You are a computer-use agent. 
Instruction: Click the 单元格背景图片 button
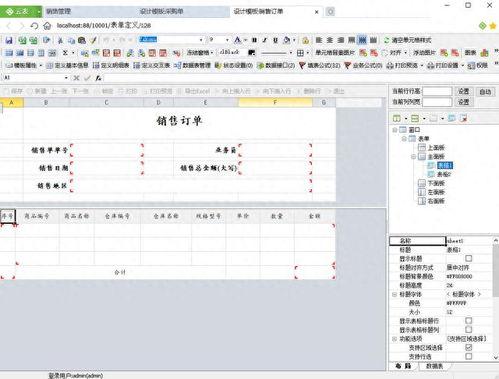click(335, 53)
